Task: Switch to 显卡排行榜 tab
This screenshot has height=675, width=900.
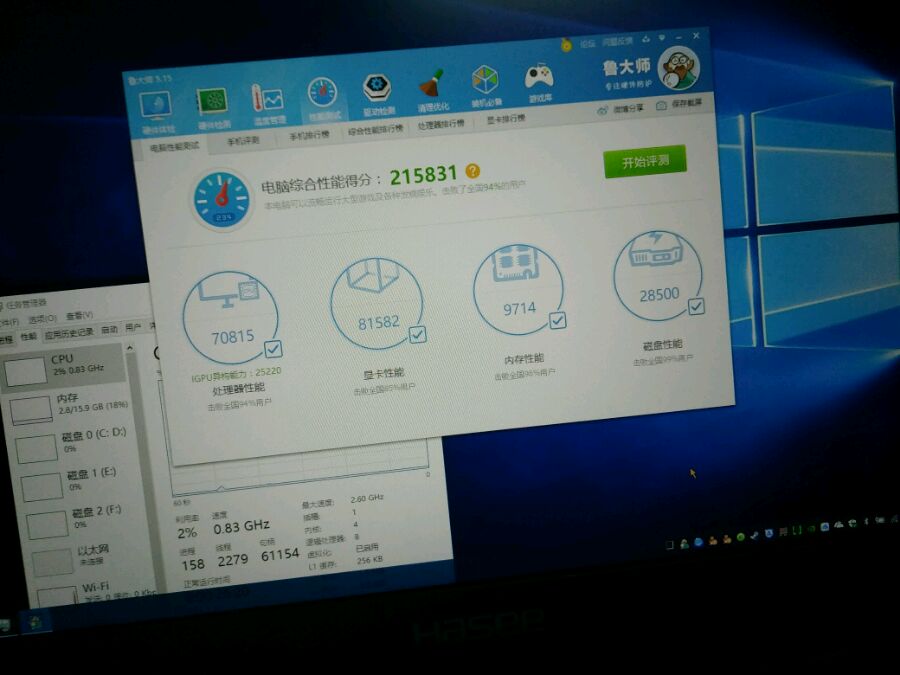Action: click(505, 119)
